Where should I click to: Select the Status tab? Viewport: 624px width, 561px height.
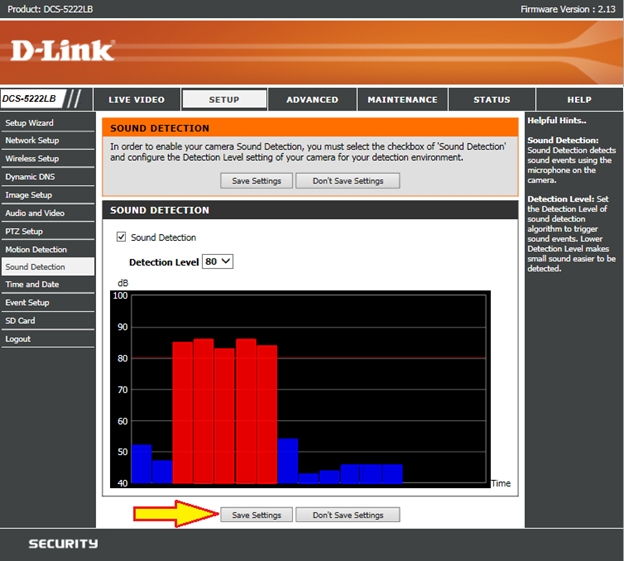491,99
